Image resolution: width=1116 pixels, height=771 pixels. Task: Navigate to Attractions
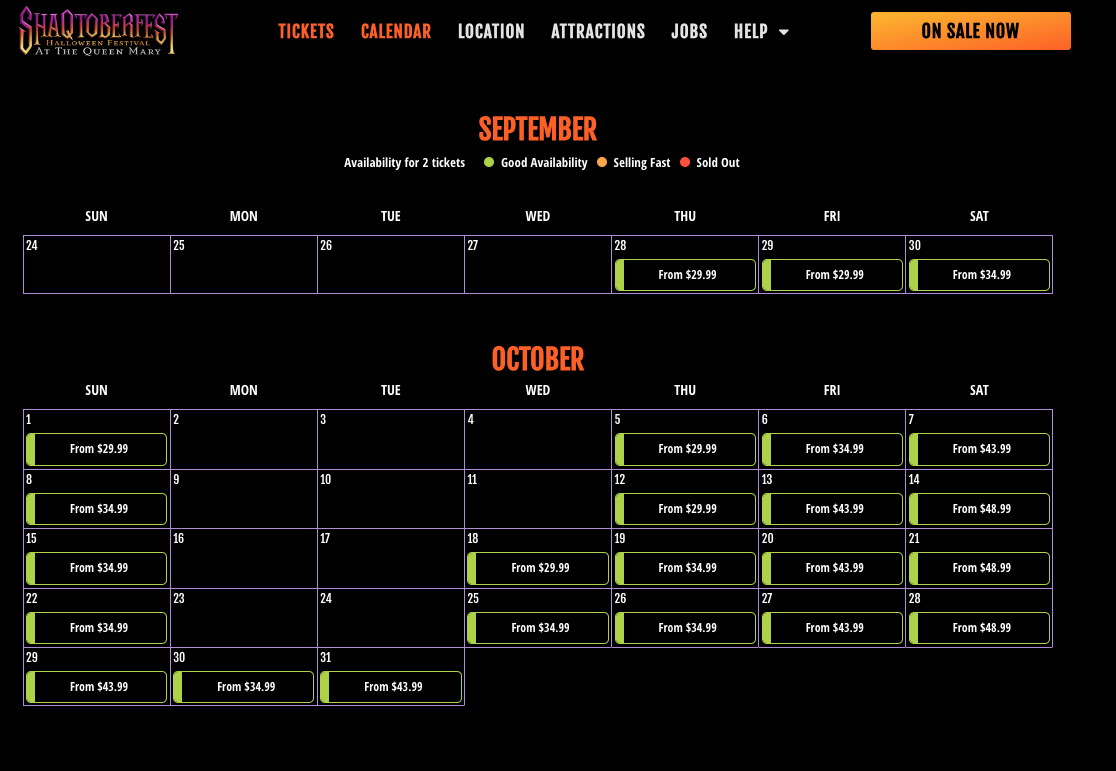598,31
